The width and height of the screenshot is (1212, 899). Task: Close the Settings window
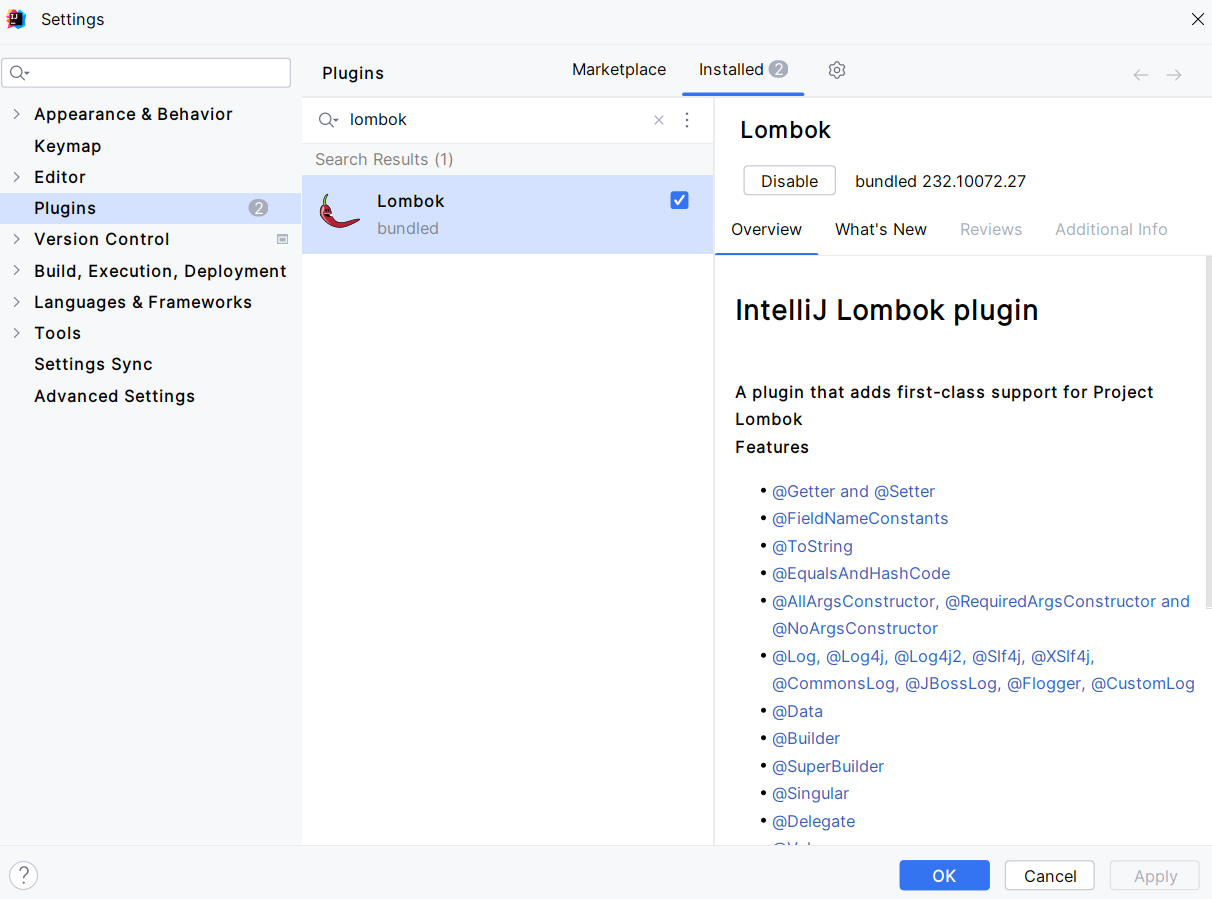1197,19
